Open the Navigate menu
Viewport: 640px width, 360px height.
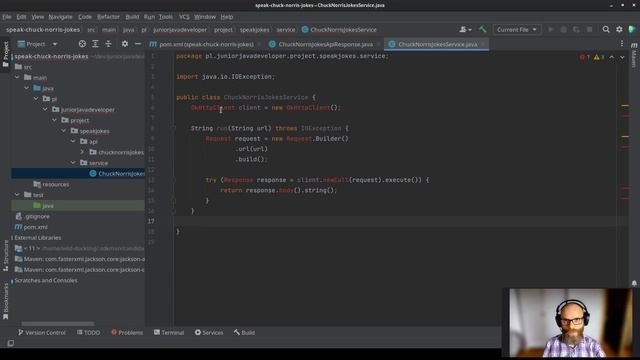coord(60,17)
